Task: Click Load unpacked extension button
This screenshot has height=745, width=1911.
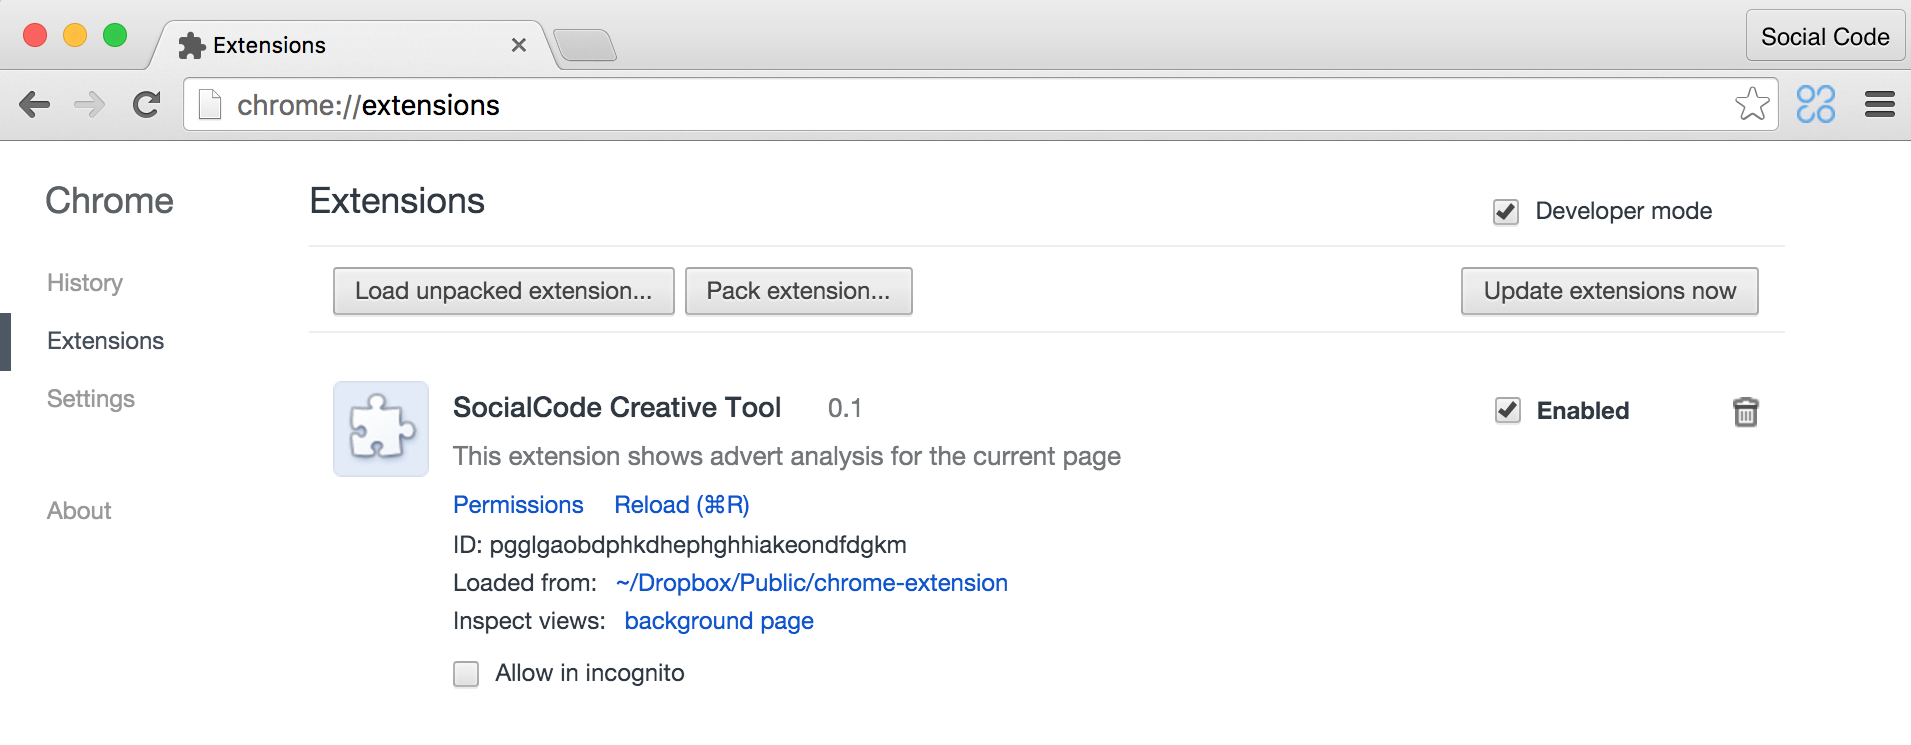Action: coord(503,291)
